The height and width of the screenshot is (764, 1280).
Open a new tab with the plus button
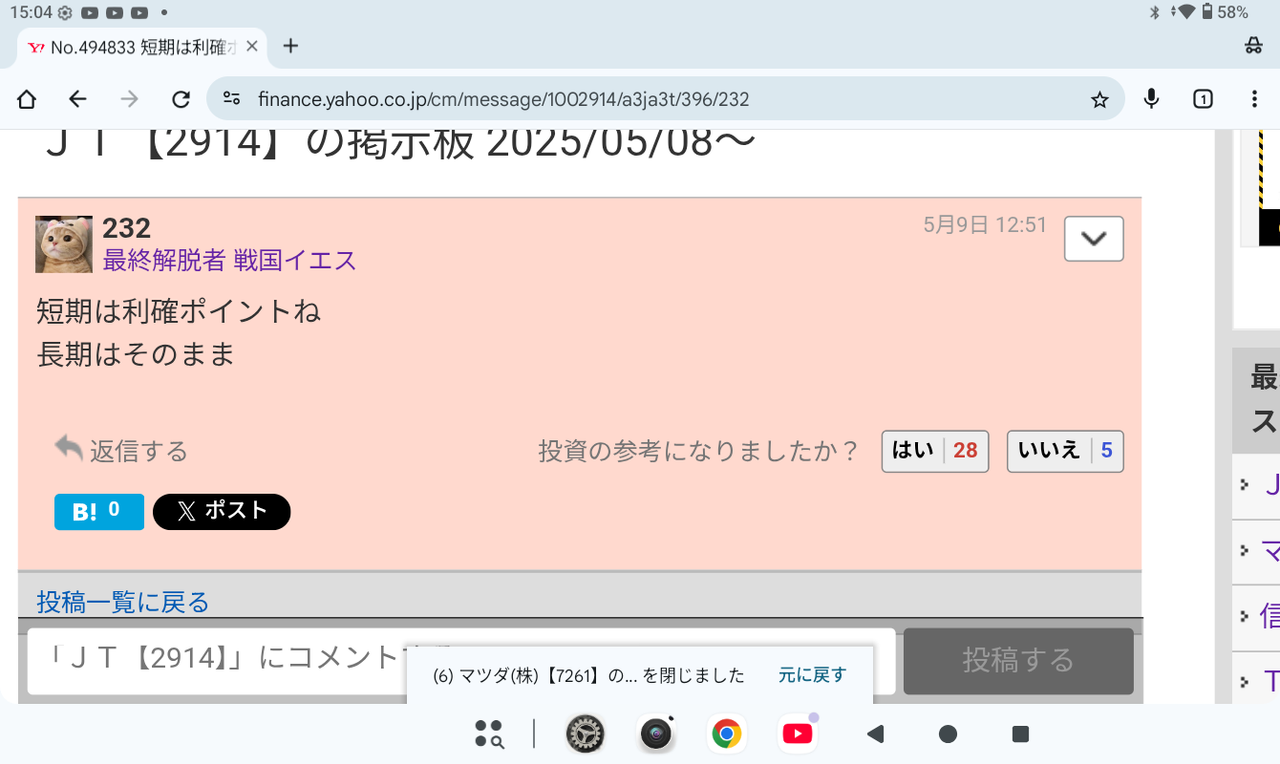pyautogui.click(x=290, y=46)
